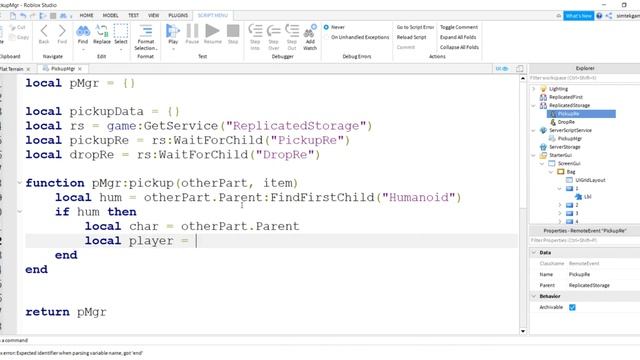Open the PLUGINS ribbon tab

pyautogui.click(x=178, y=16)
